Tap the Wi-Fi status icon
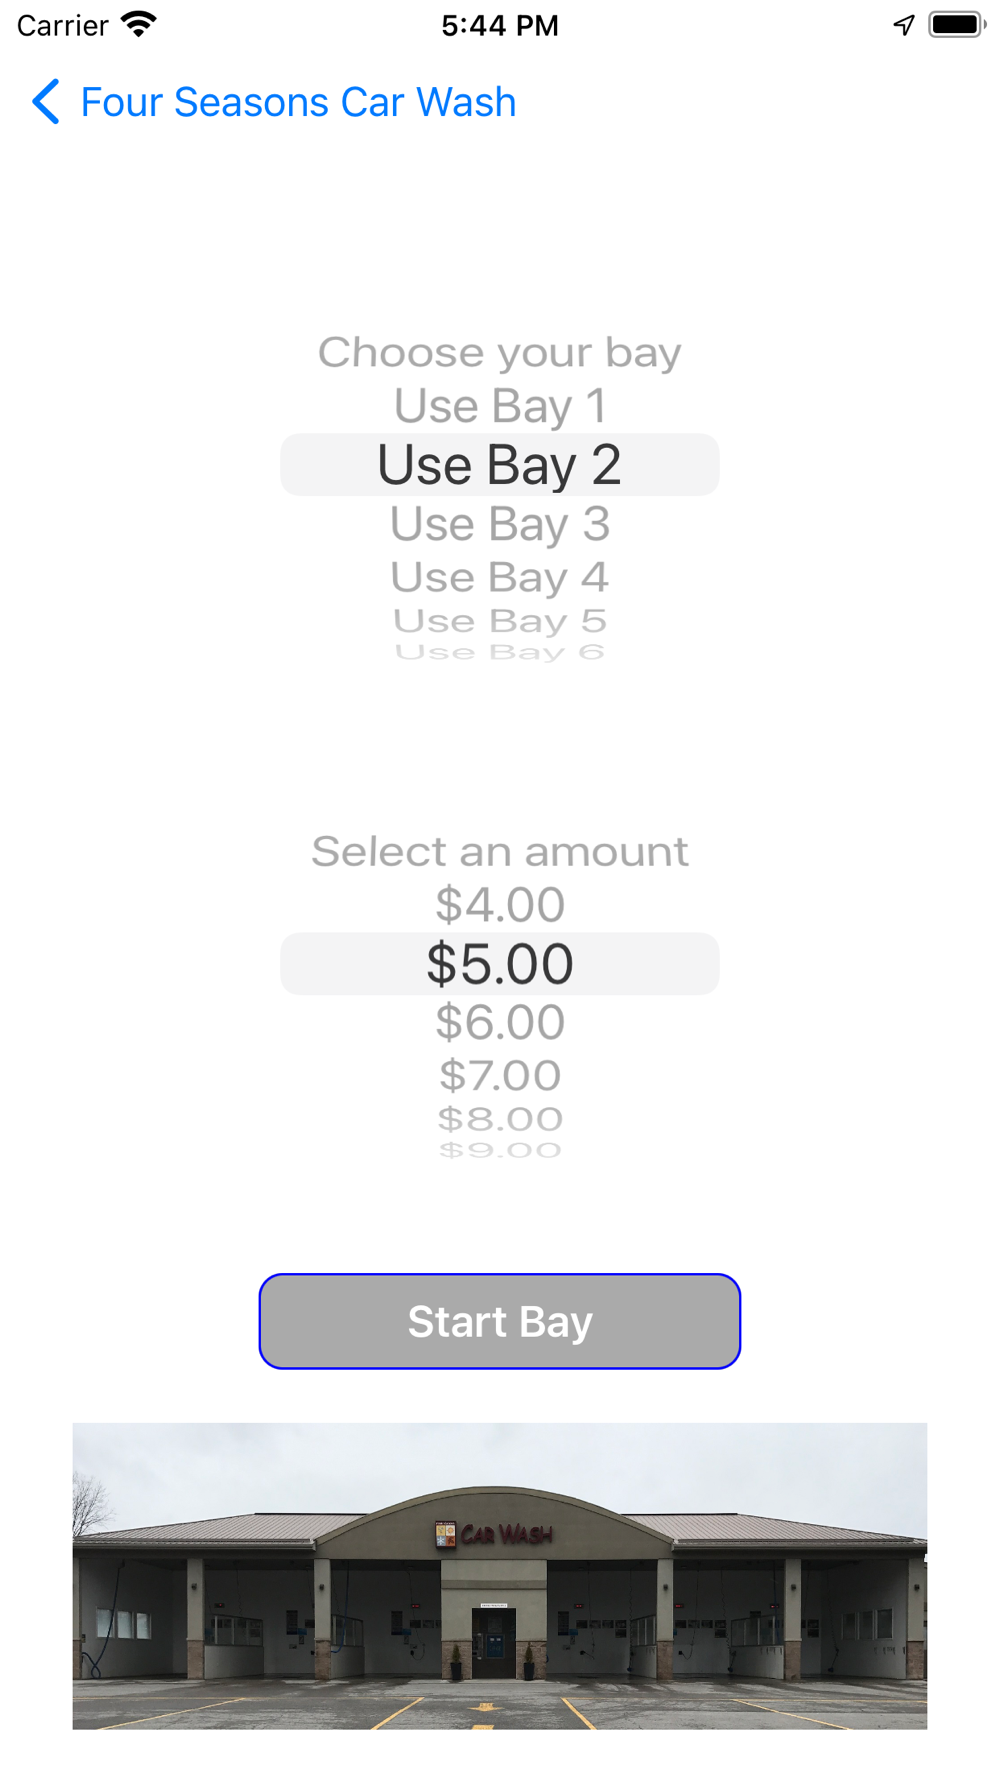This screenshot has width=1000, height=1778. coord(139,24)
